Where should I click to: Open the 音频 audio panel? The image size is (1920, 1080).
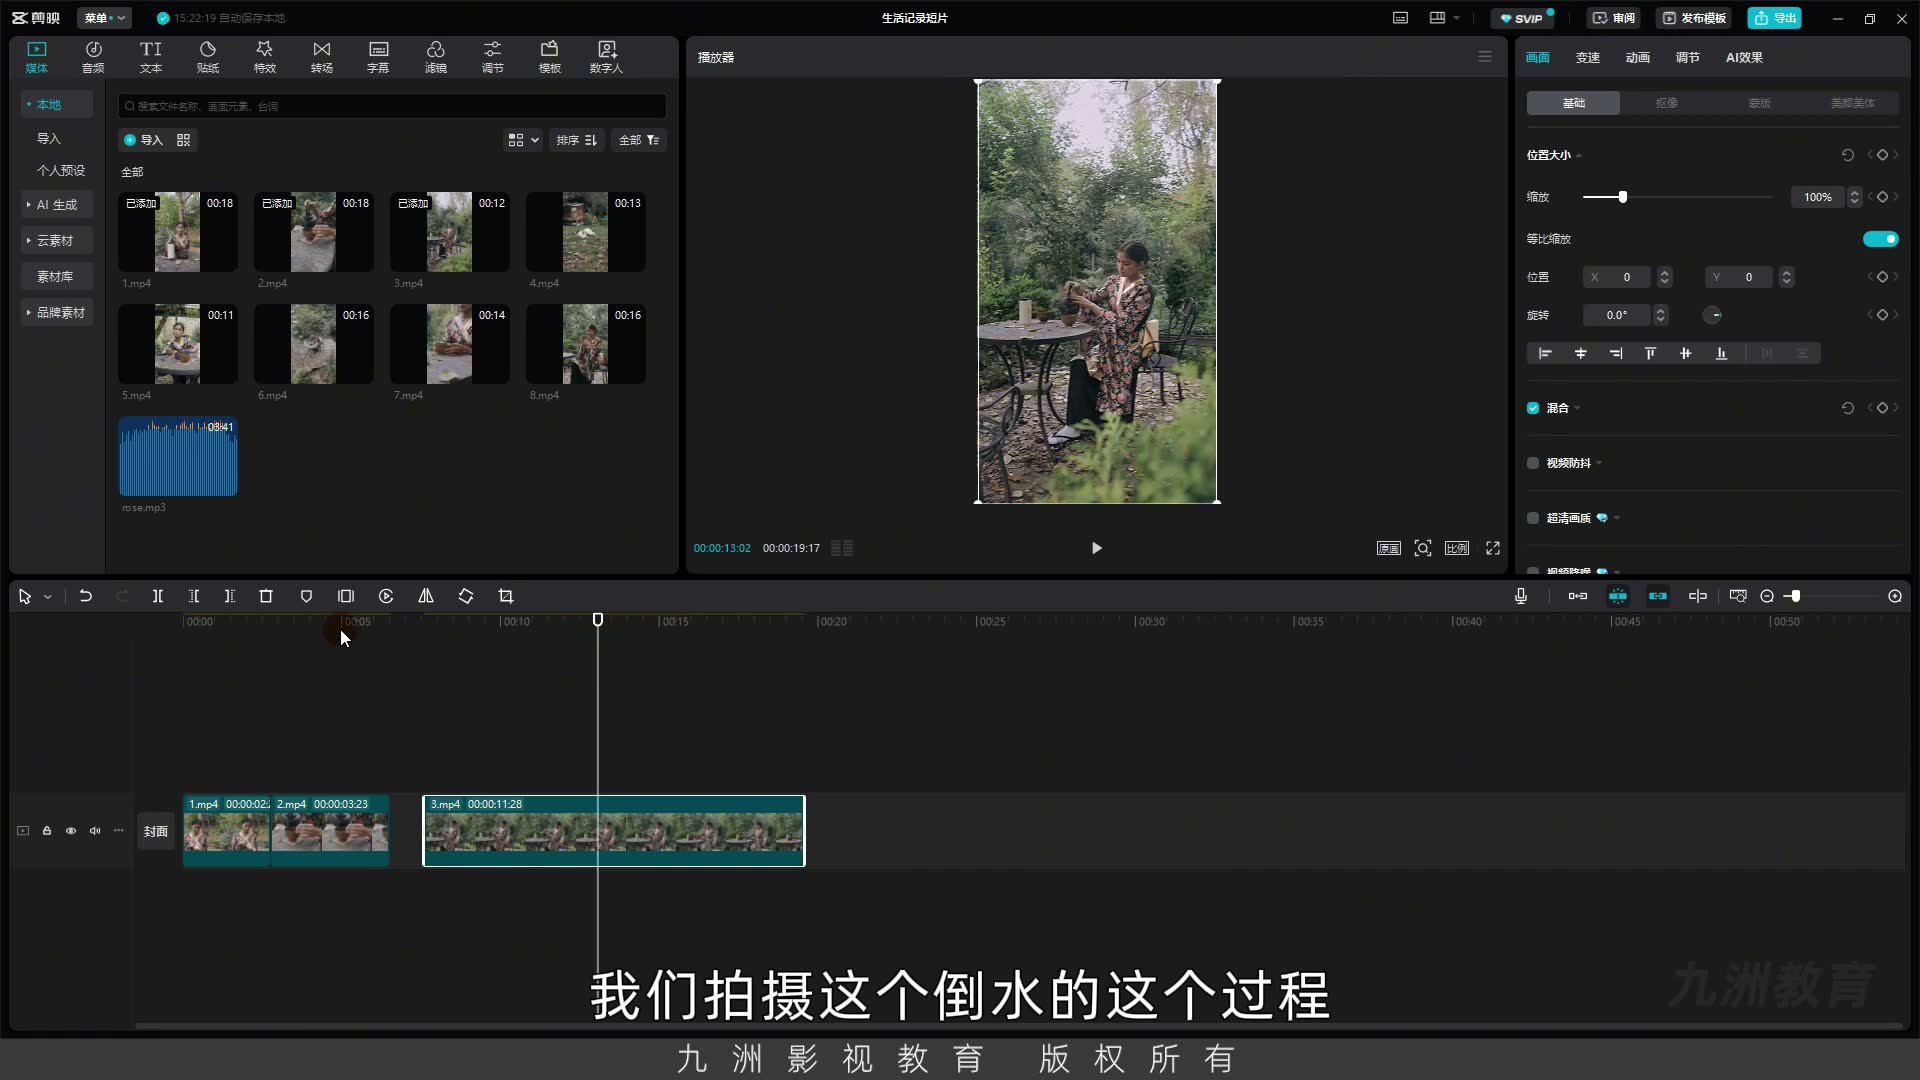point(93,57)
